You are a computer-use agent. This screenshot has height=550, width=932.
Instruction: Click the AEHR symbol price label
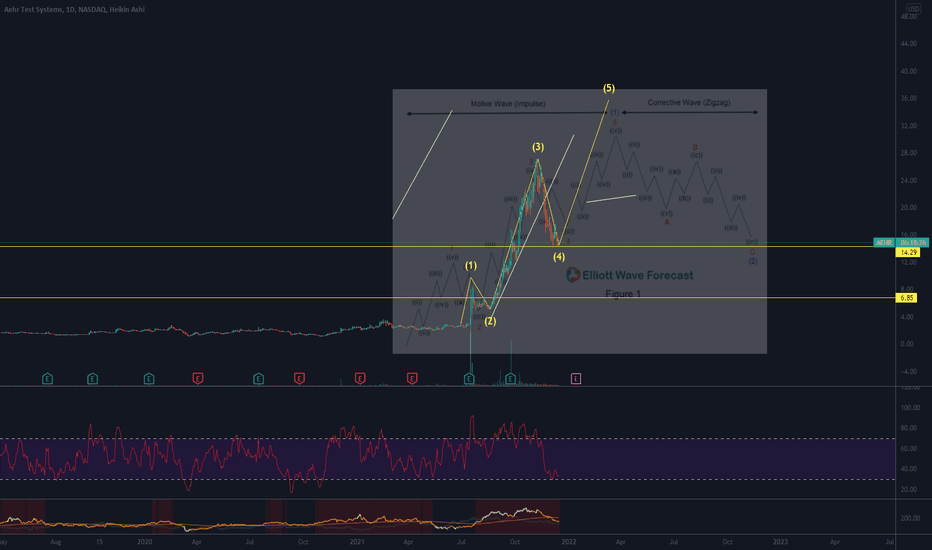click(x=884, y=243)
